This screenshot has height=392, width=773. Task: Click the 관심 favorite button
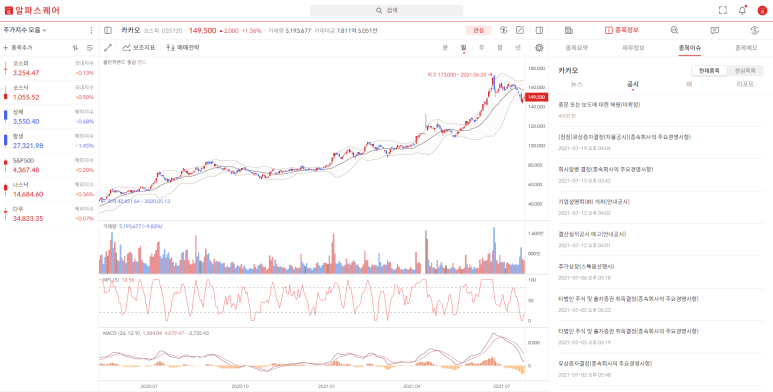478,31
